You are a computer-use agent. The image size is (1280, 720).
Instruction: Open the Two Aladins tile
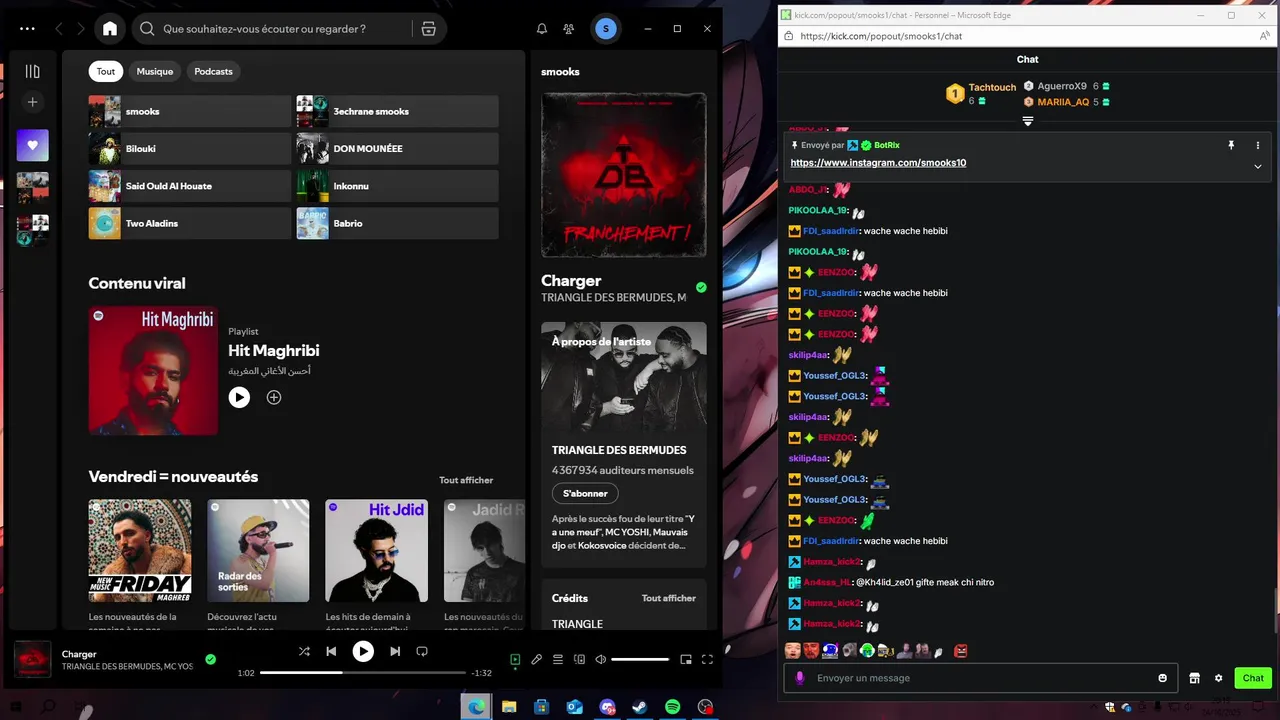click(190, 223)
